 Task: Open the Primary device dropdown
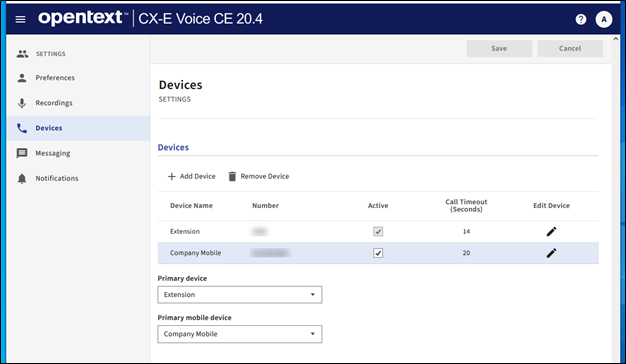240,295
